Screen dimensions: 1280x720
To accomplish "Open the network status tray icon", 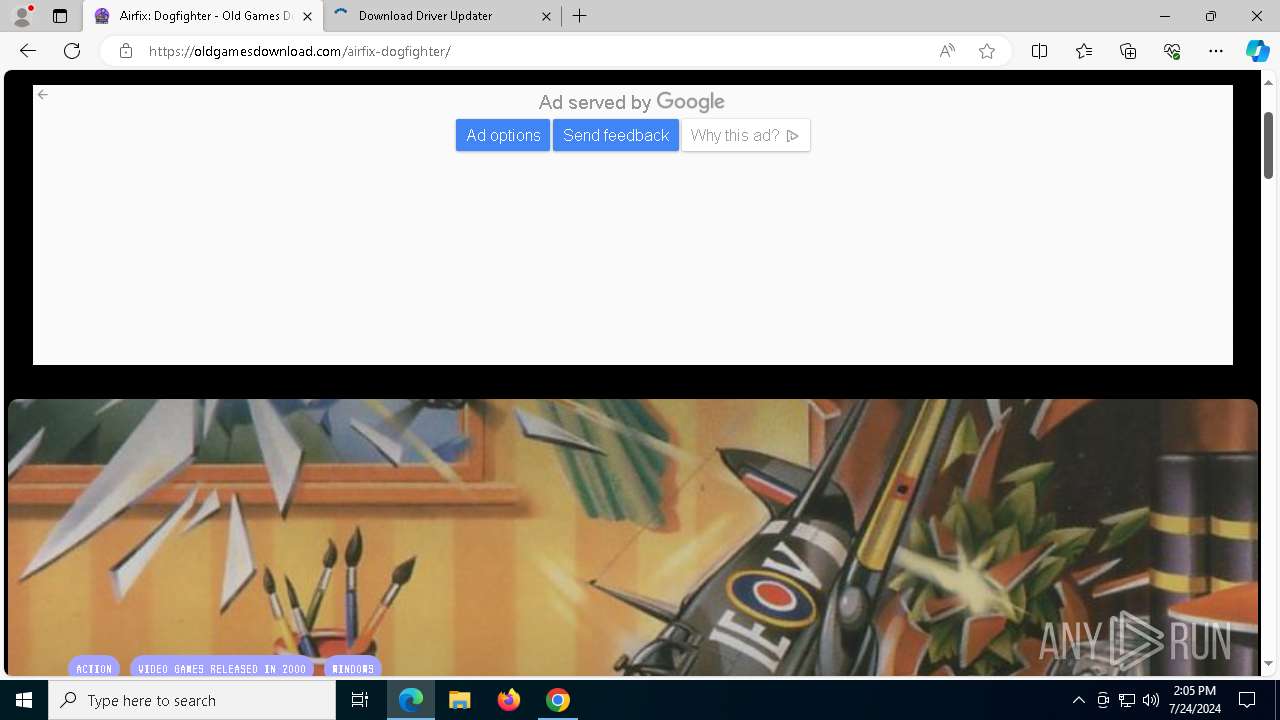I will coord(1127,700).
